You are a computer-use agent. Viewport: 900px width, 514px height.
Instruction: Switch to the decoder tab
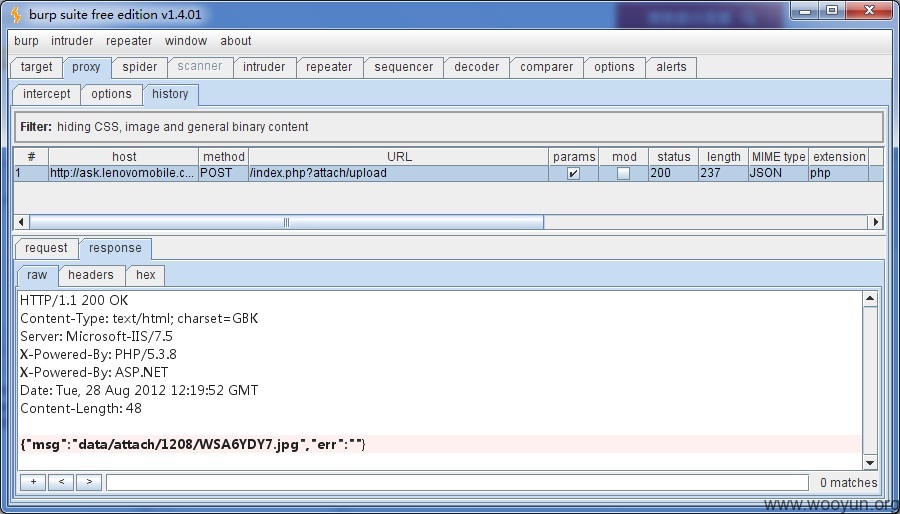pyautogui.click(x=476, y=67)
